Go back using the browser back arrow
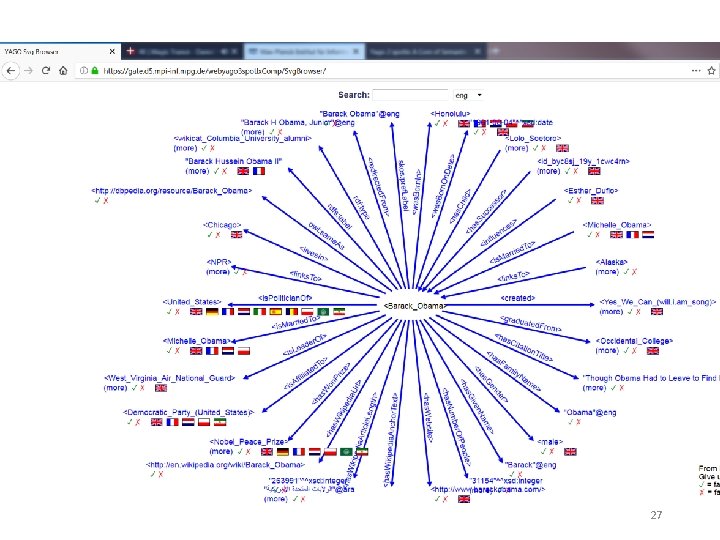The height and width of the screenshot is (540, 720). point(11,71)
